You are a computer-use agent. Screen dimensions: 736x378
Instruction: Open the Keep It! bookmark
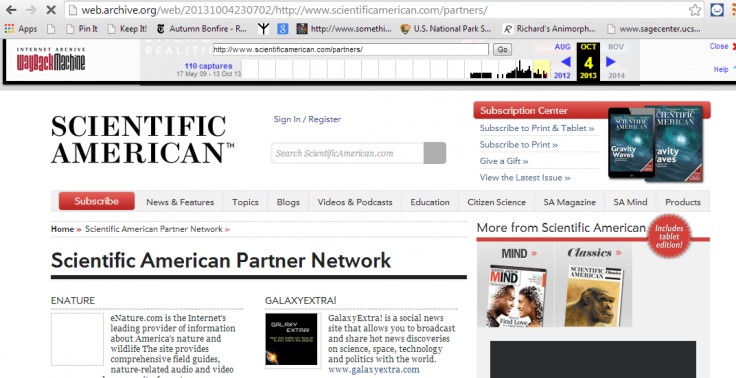coord(127,29)
